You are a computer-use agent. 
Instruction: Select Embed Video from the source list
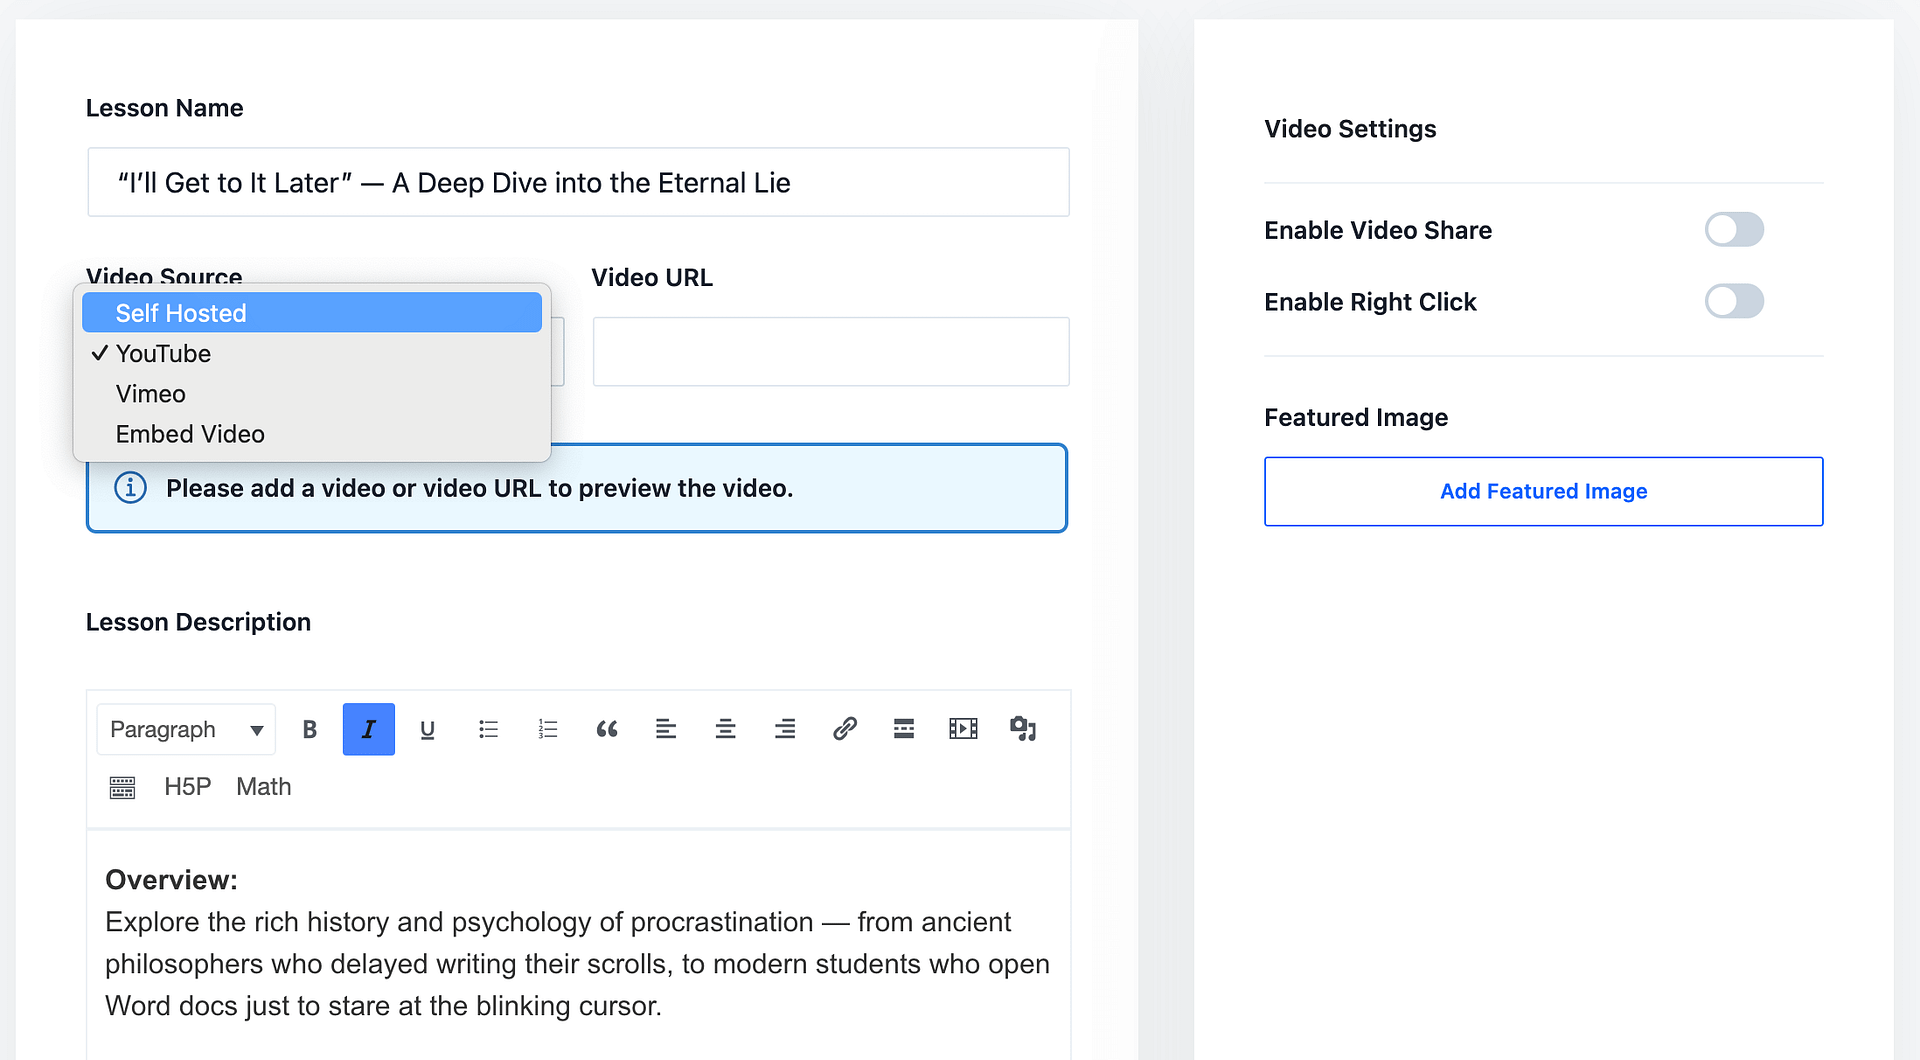tap(190, 433)
